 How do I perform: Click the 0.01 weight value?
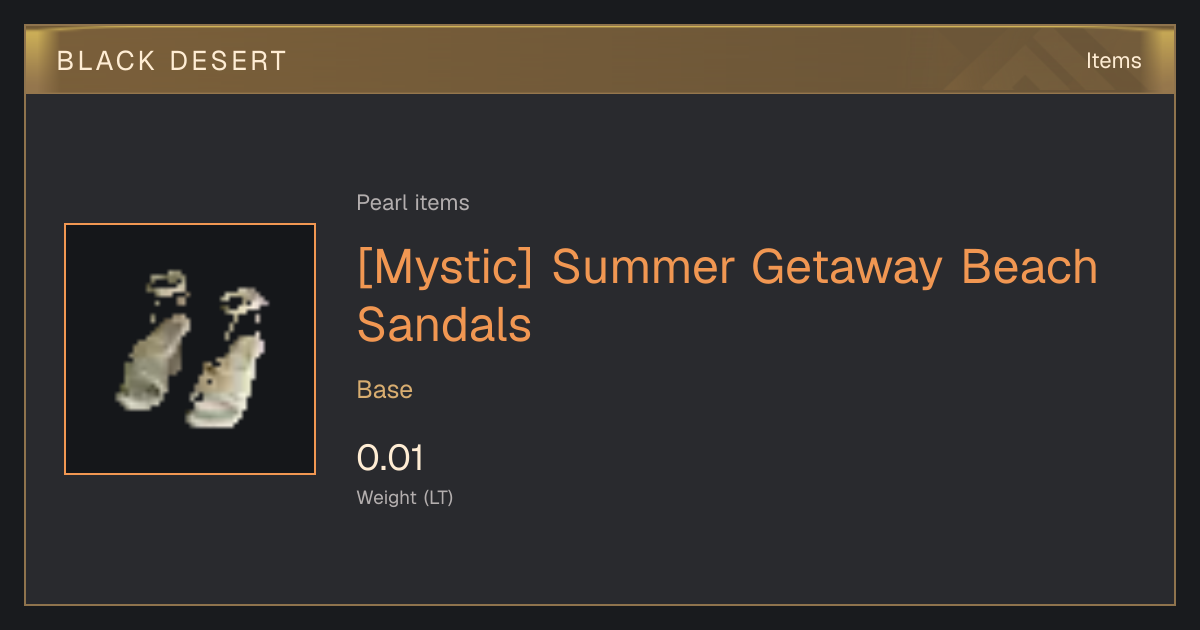390,458
